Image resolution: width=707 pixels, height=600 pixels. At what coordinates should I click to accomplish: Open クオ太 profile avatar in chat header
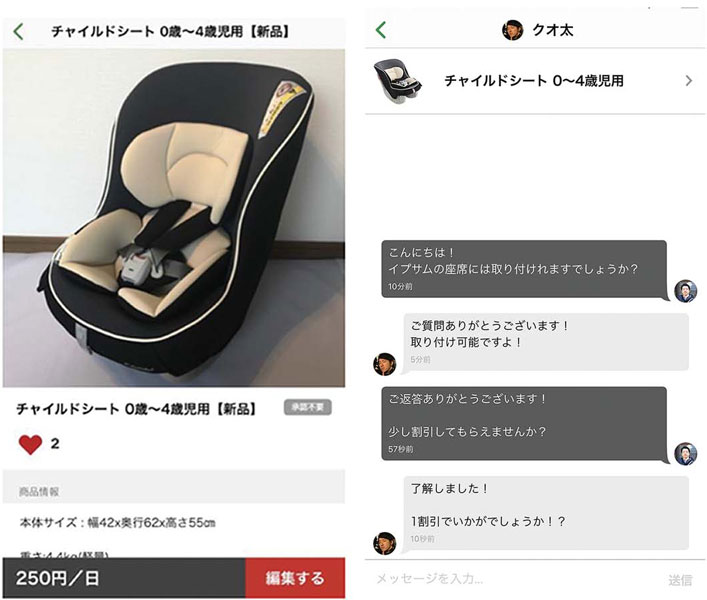pos(513,30)
